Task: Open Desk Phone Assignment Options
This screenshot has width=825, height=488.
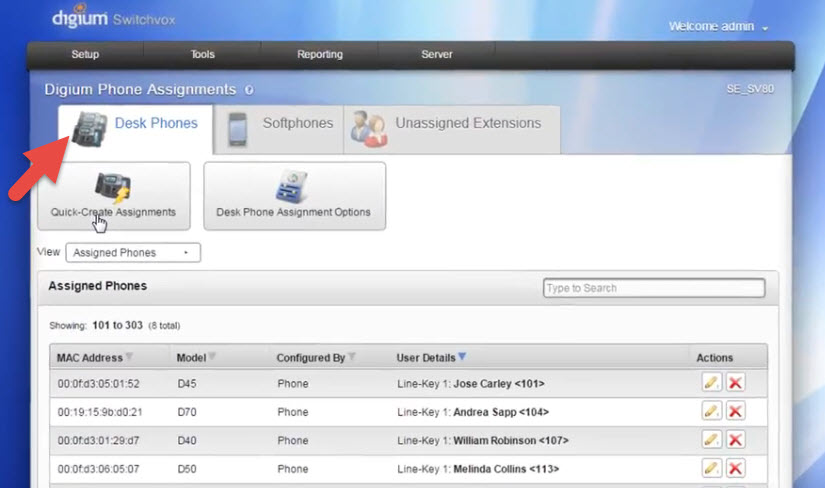Action: coord(295,196)
